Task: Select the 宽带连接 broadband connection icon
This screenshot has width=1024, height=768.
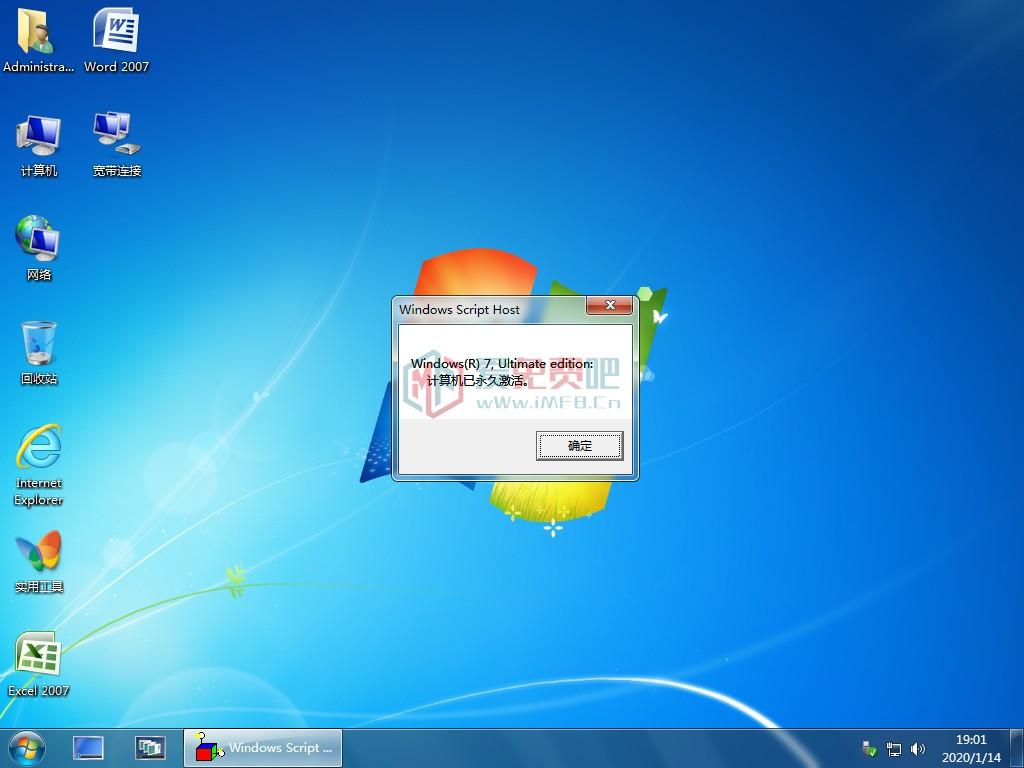Action: pos(116,145)
